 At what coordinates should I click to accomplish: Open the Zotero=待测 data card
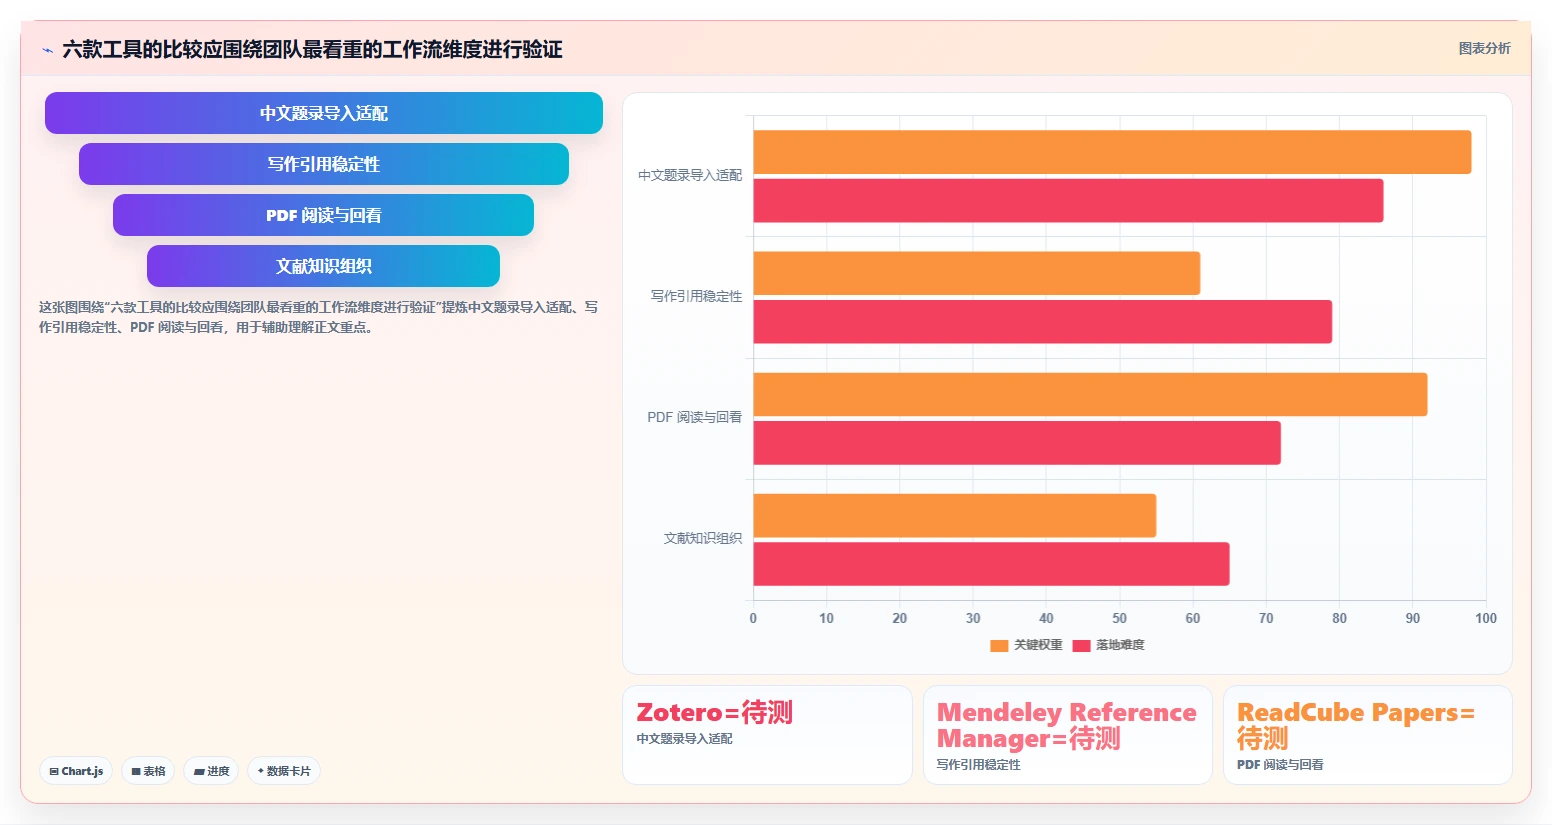coord(767,735)
